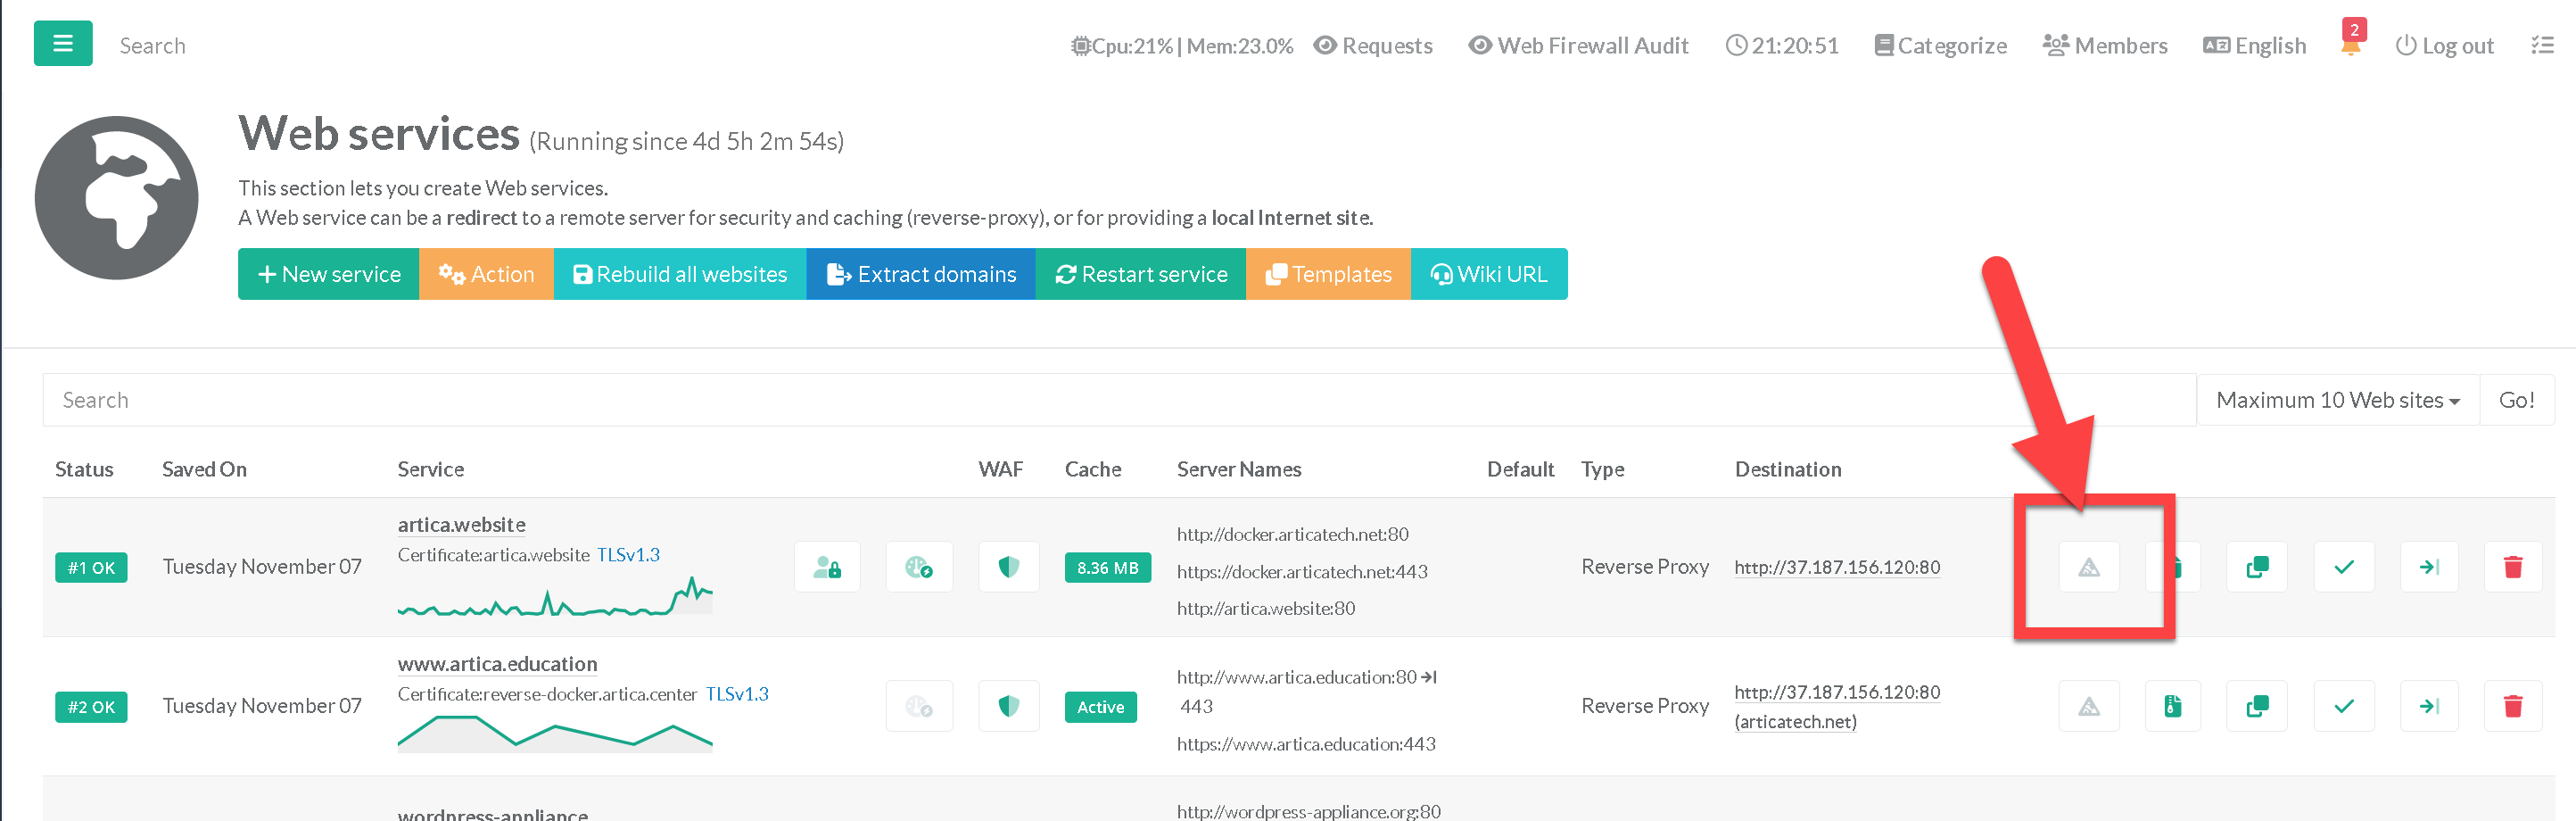Open the http://37.187.156.120:80 destination link for artica.website
This screenshot has height=821, width=2576.
[x=1836, y=567]
